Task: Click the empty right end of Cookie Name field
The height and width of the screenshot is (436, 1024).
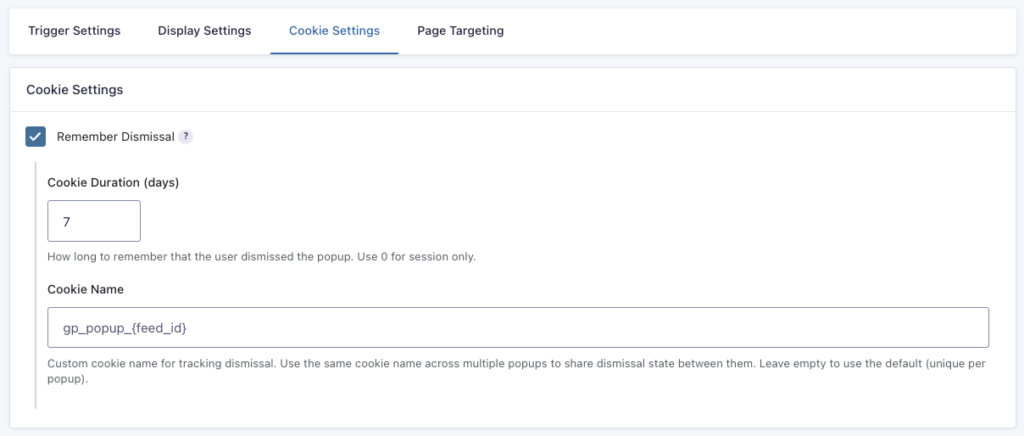Action: [x=900, y=327]
